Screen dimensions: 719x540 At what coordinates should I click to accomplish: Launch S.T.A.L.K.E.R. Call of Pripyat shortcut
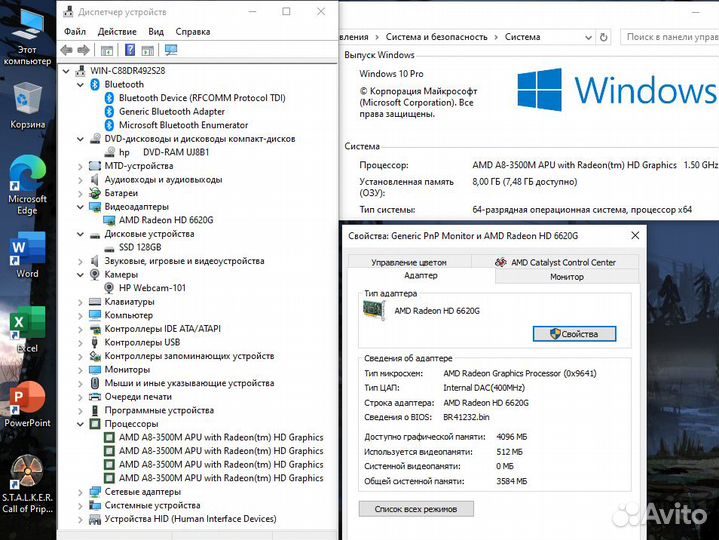[28, 484]
